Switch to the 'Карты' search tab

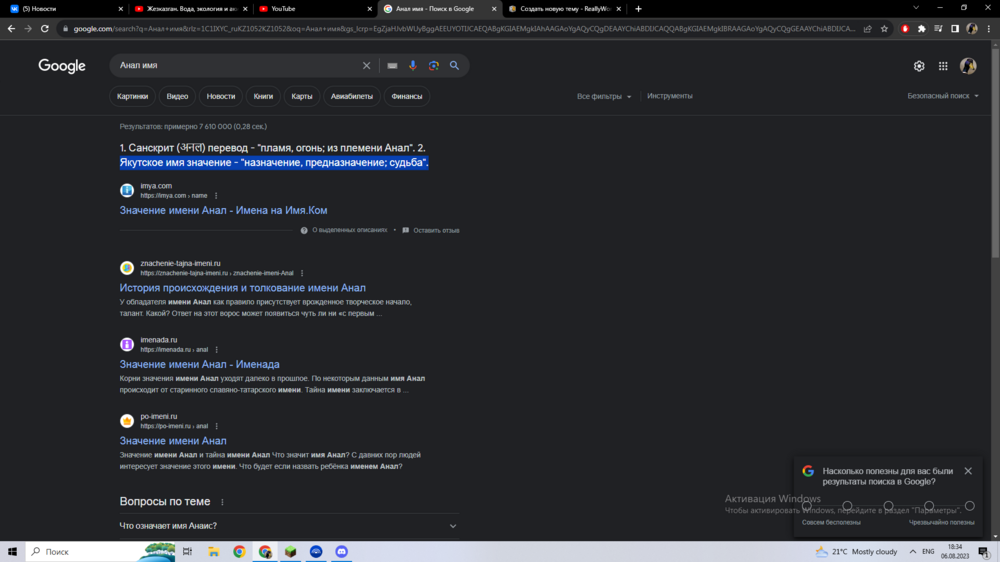(302, 96)
